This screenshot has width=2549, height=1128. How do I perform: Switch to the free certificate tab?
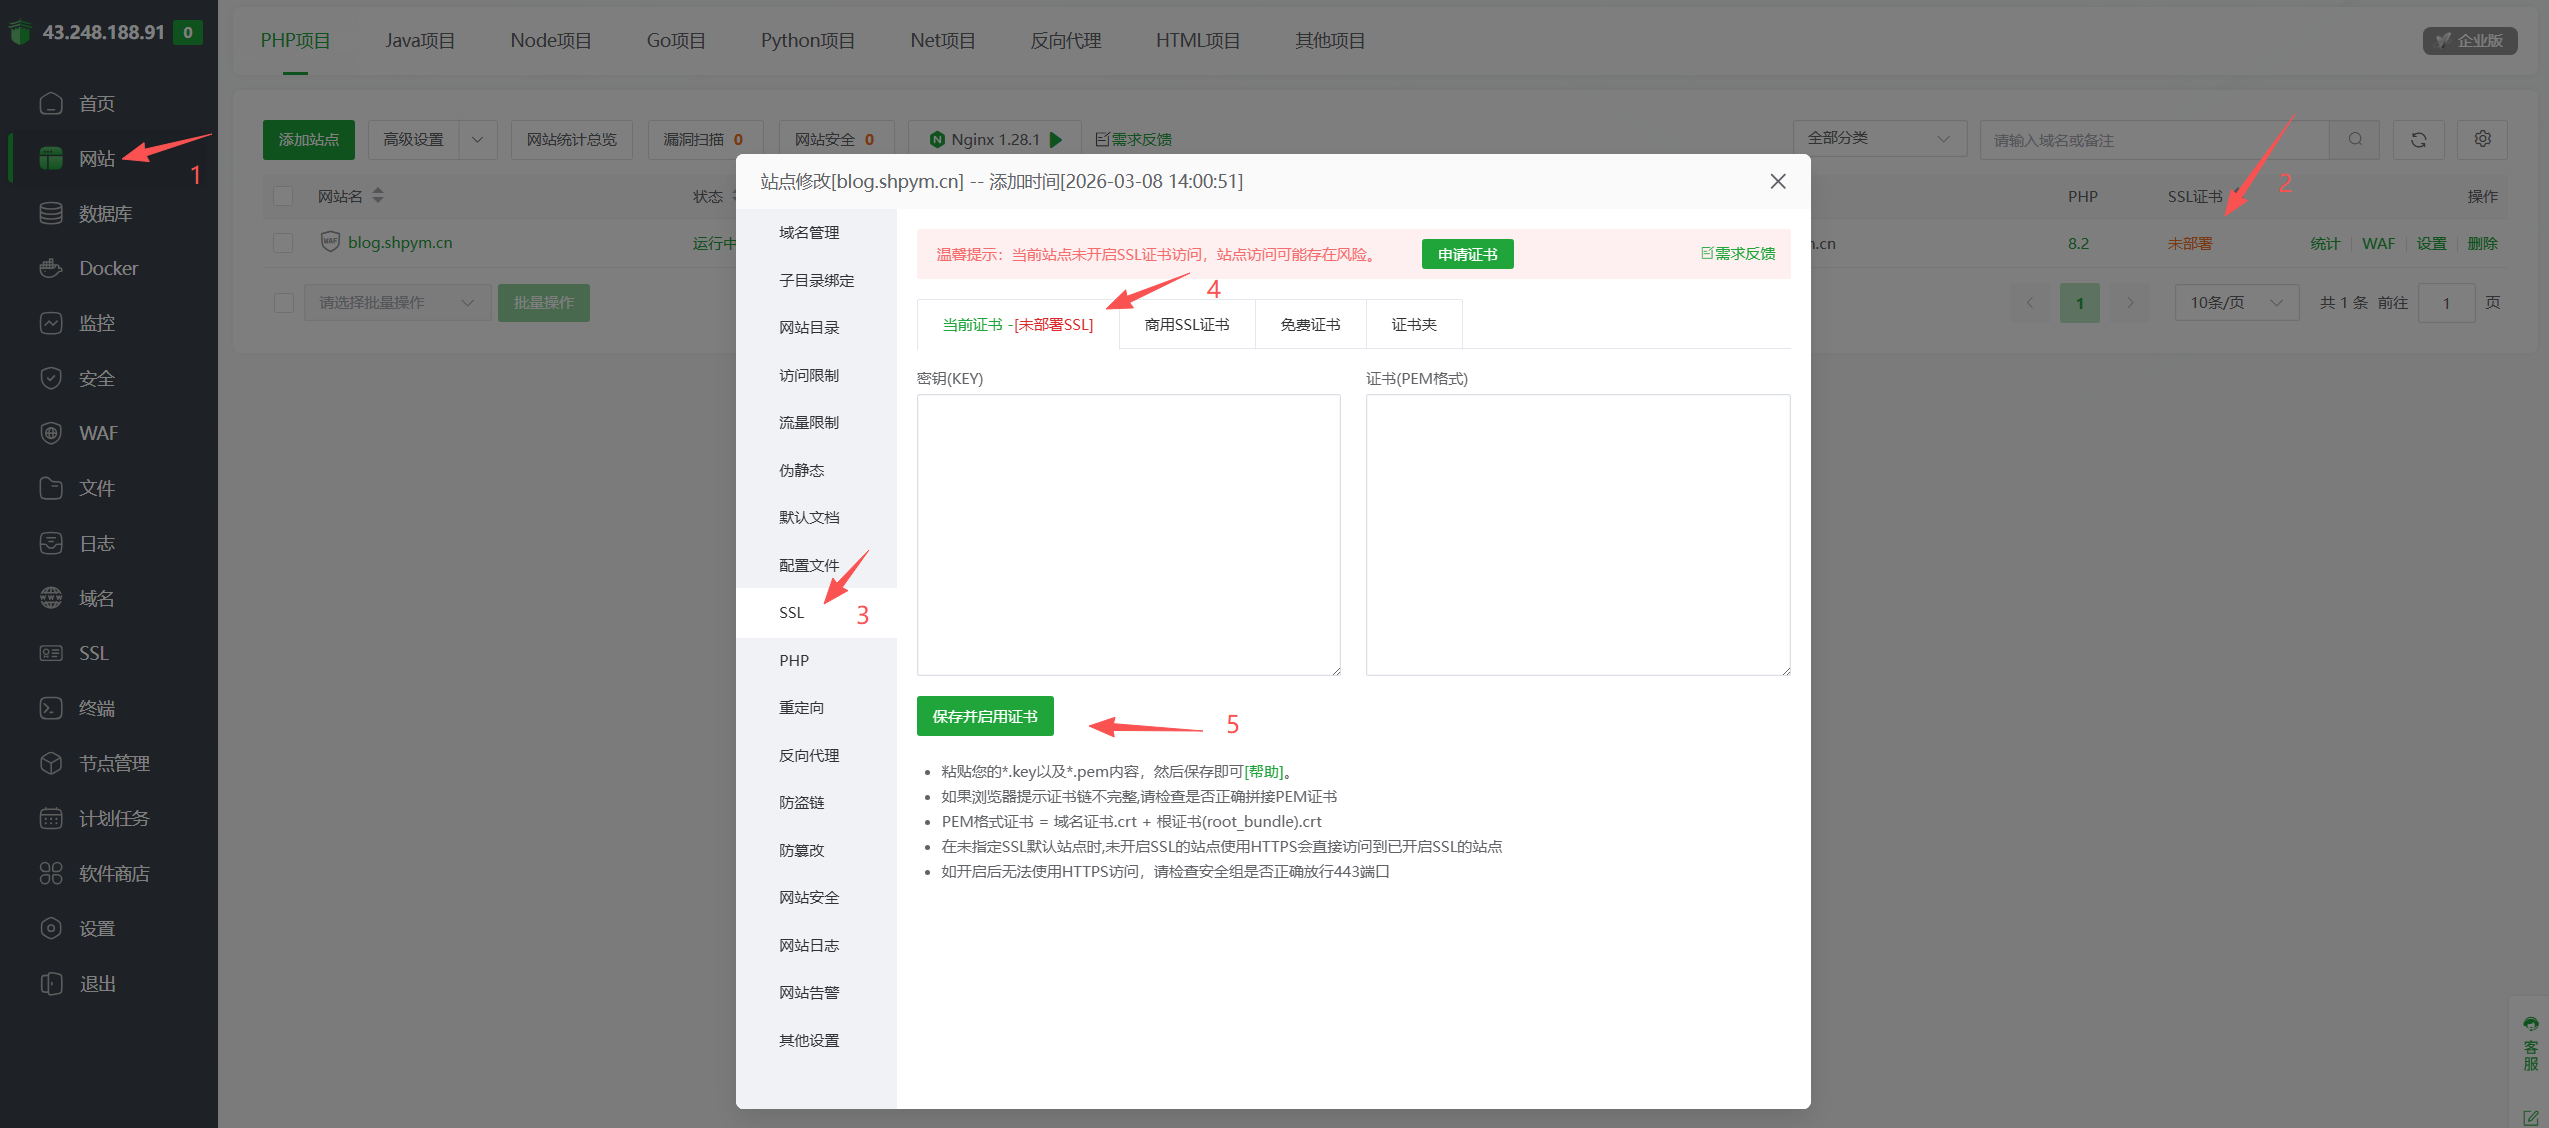pyautogui.click(x=1310, y=325)
